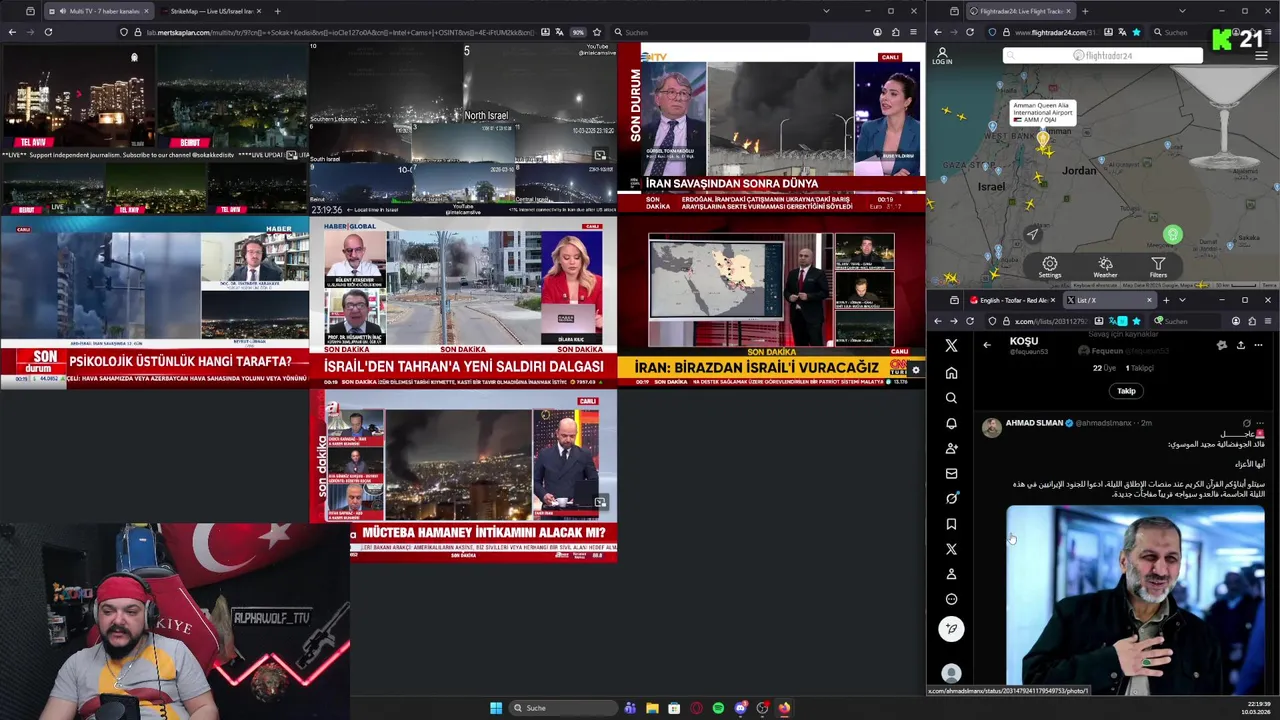The width and height of the screenshot is (1280, 720).
Task: Open list all tabs in Flightradar24 window
Action: pos(1182,11)
